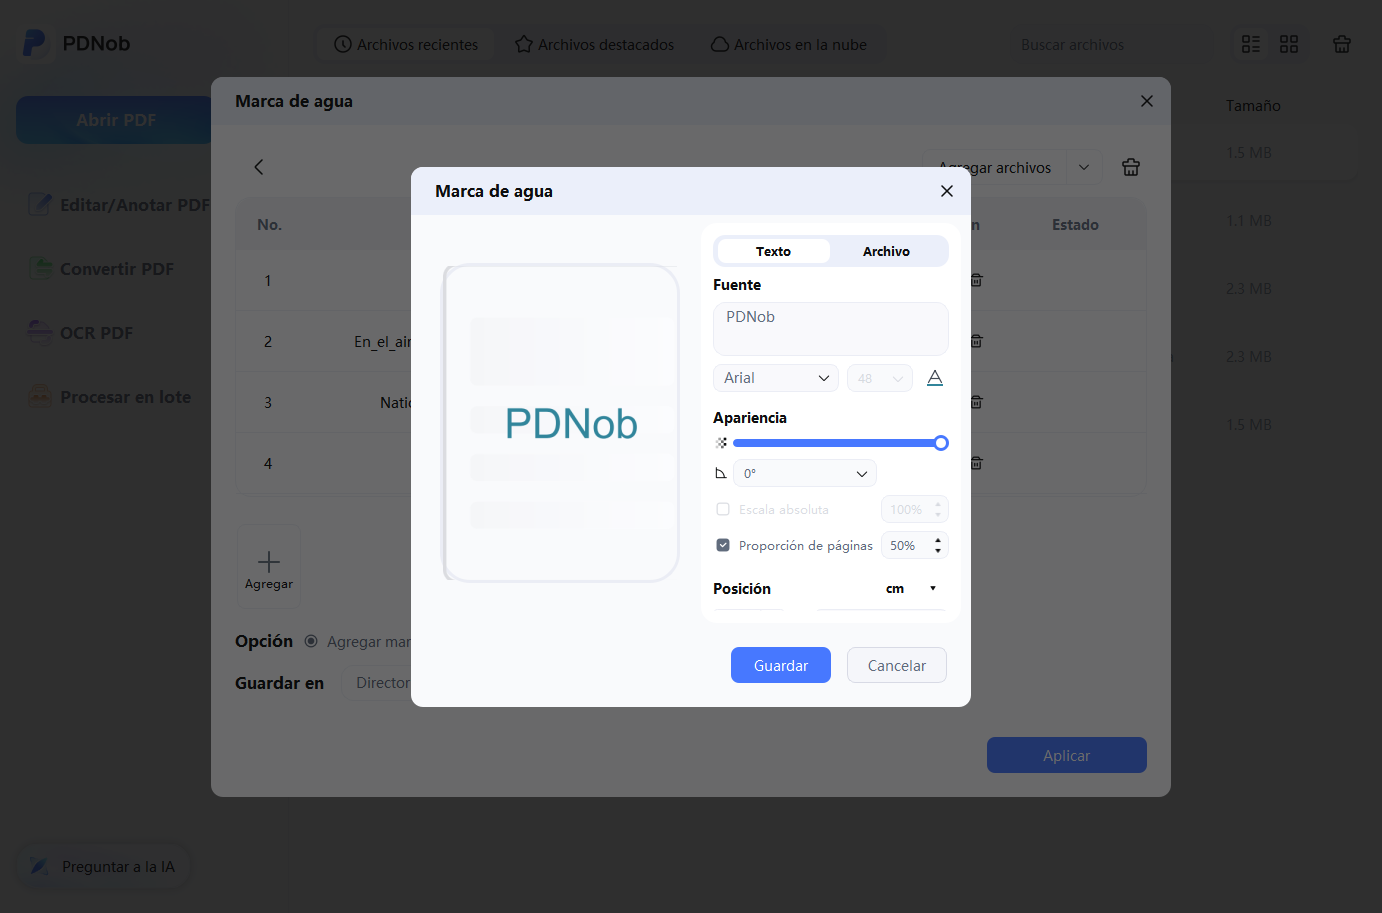Adjust the opacity slider handle
The image size is (1382, 913).
941,443
